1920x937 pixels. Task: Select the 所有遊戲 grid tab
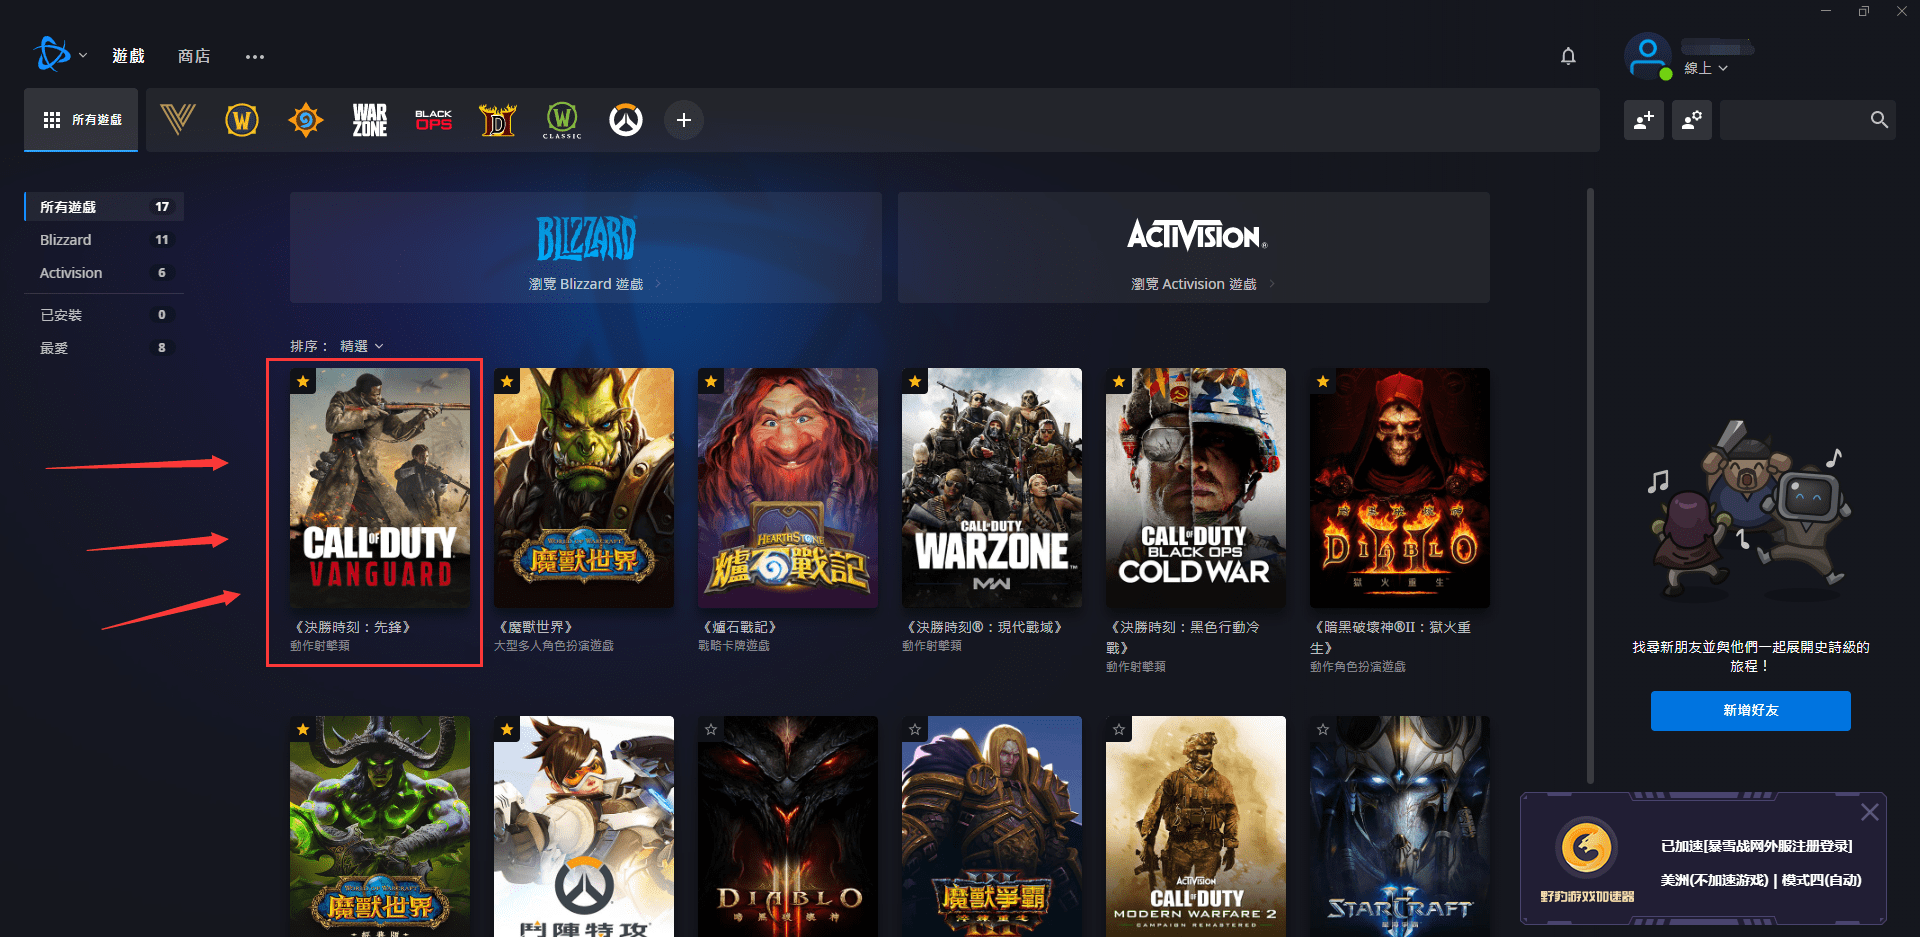coord(81,120)
